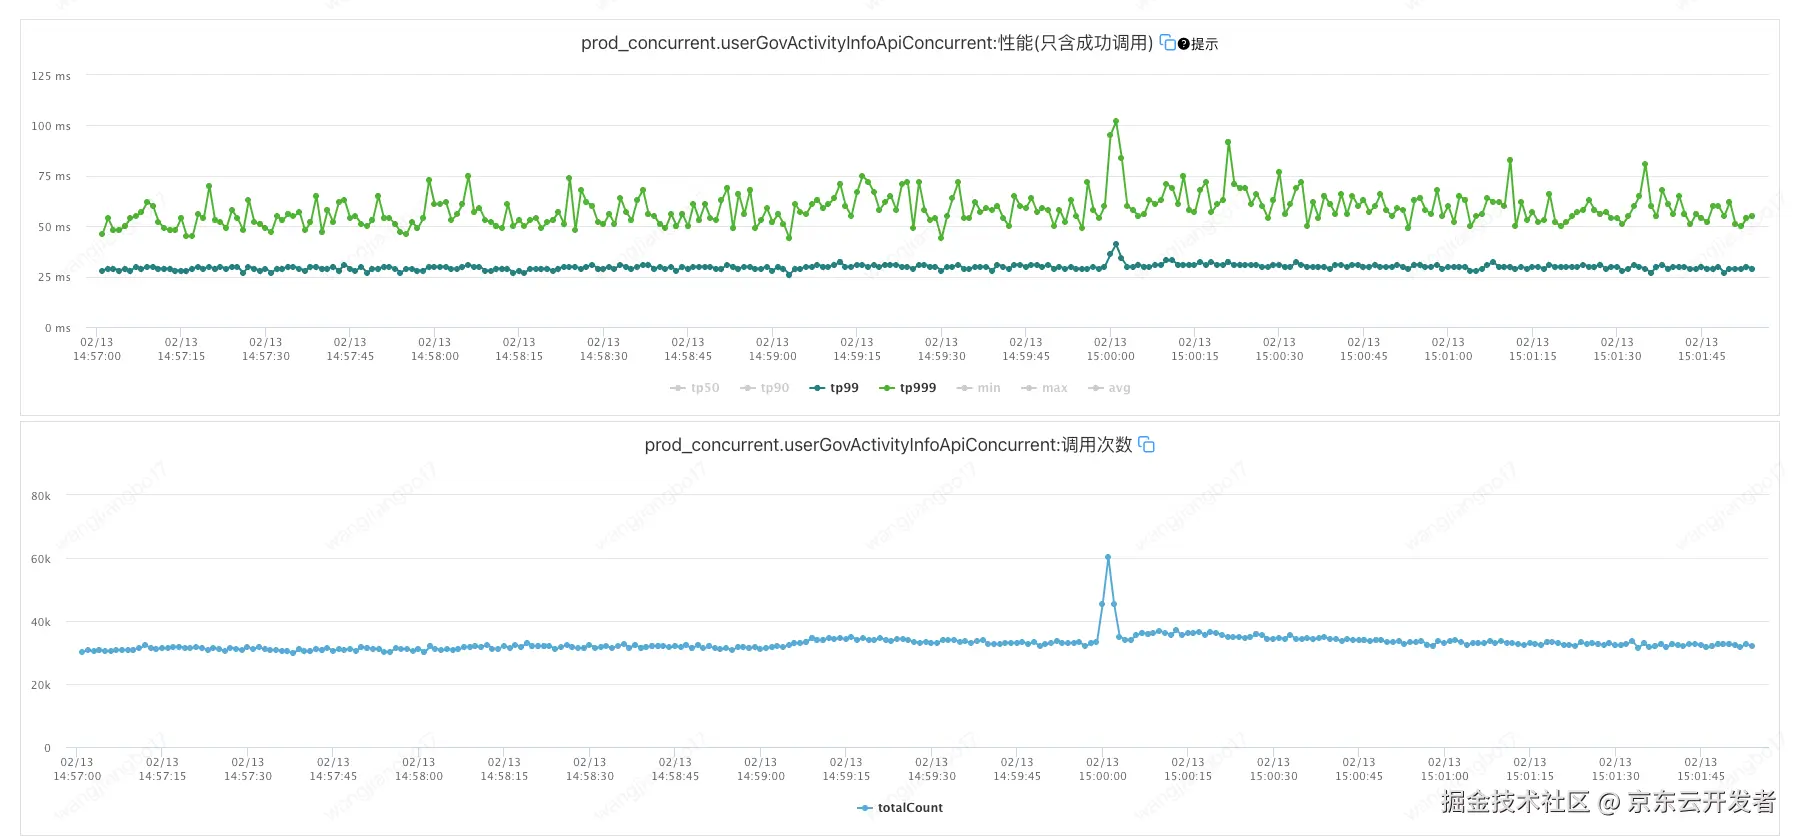This screenshot has width=1800, height=839.
Task: Click the 15:00:00 label on performance chart
Action: (1111, 349)
